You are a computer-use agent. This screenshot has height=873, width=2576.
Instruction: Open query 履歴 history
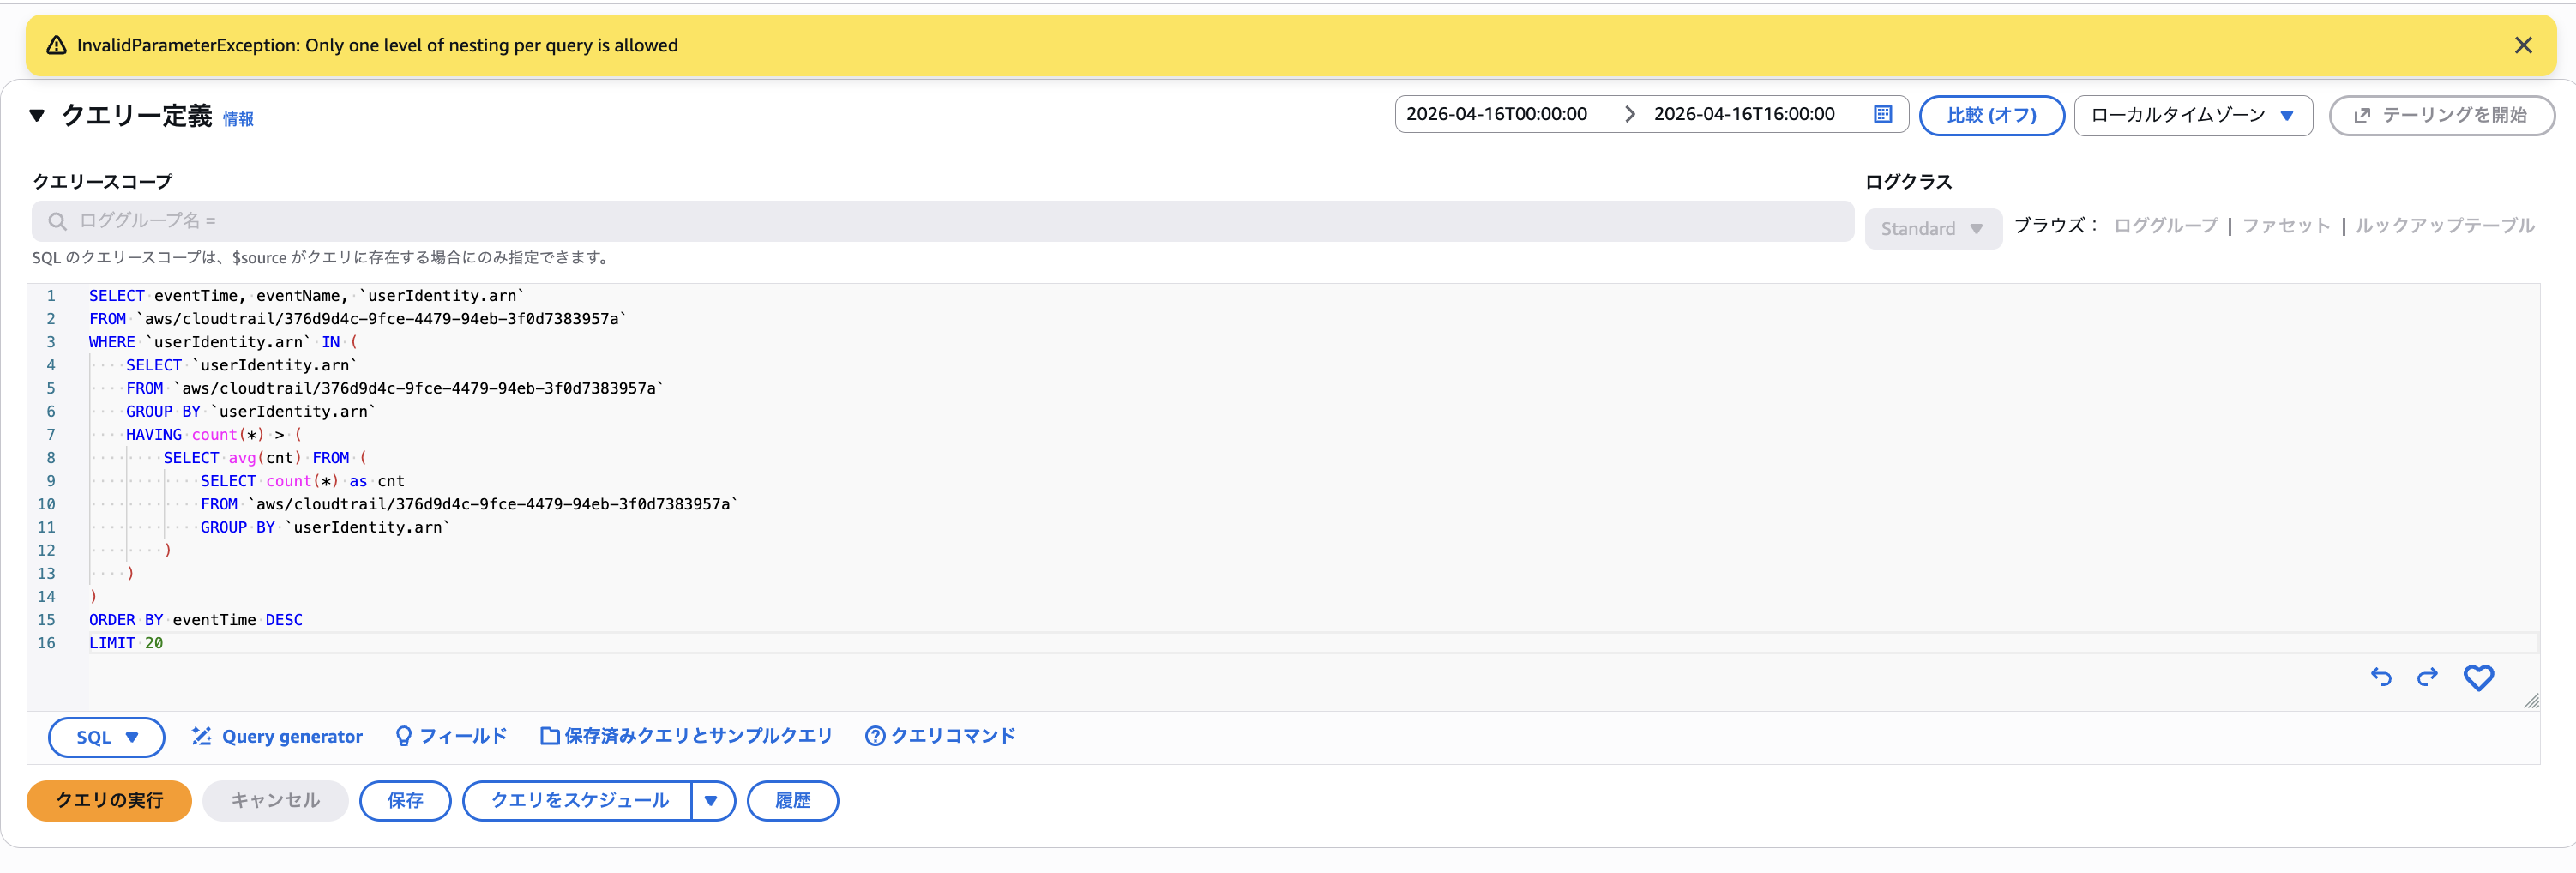[793, 801]
